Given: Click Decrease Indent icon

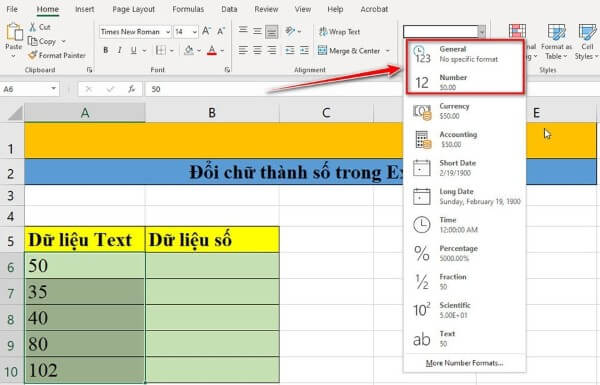Looking at the screenshot, I should 290,50.
